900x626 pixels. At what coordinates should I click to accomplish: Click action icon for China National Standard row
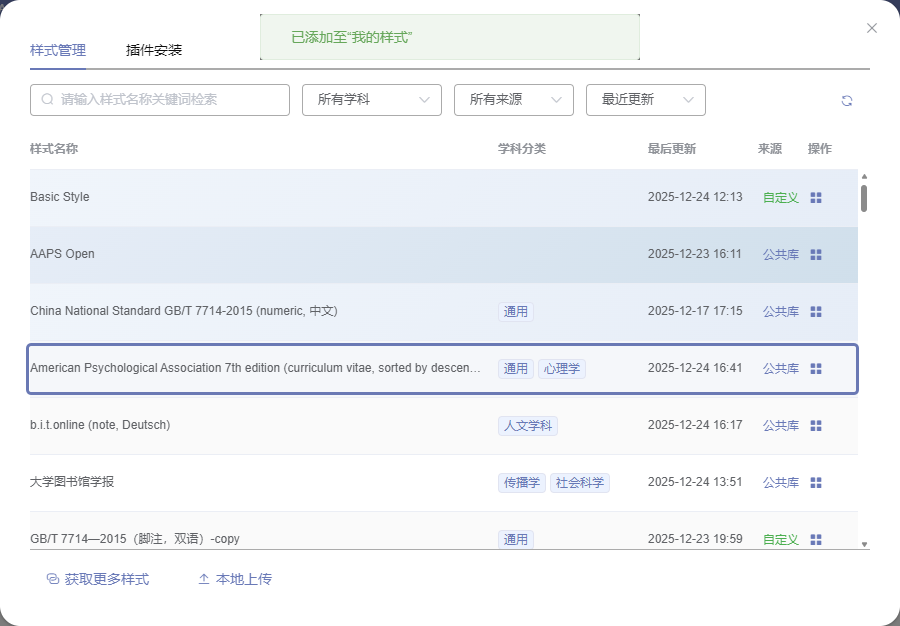click(816, 312)
